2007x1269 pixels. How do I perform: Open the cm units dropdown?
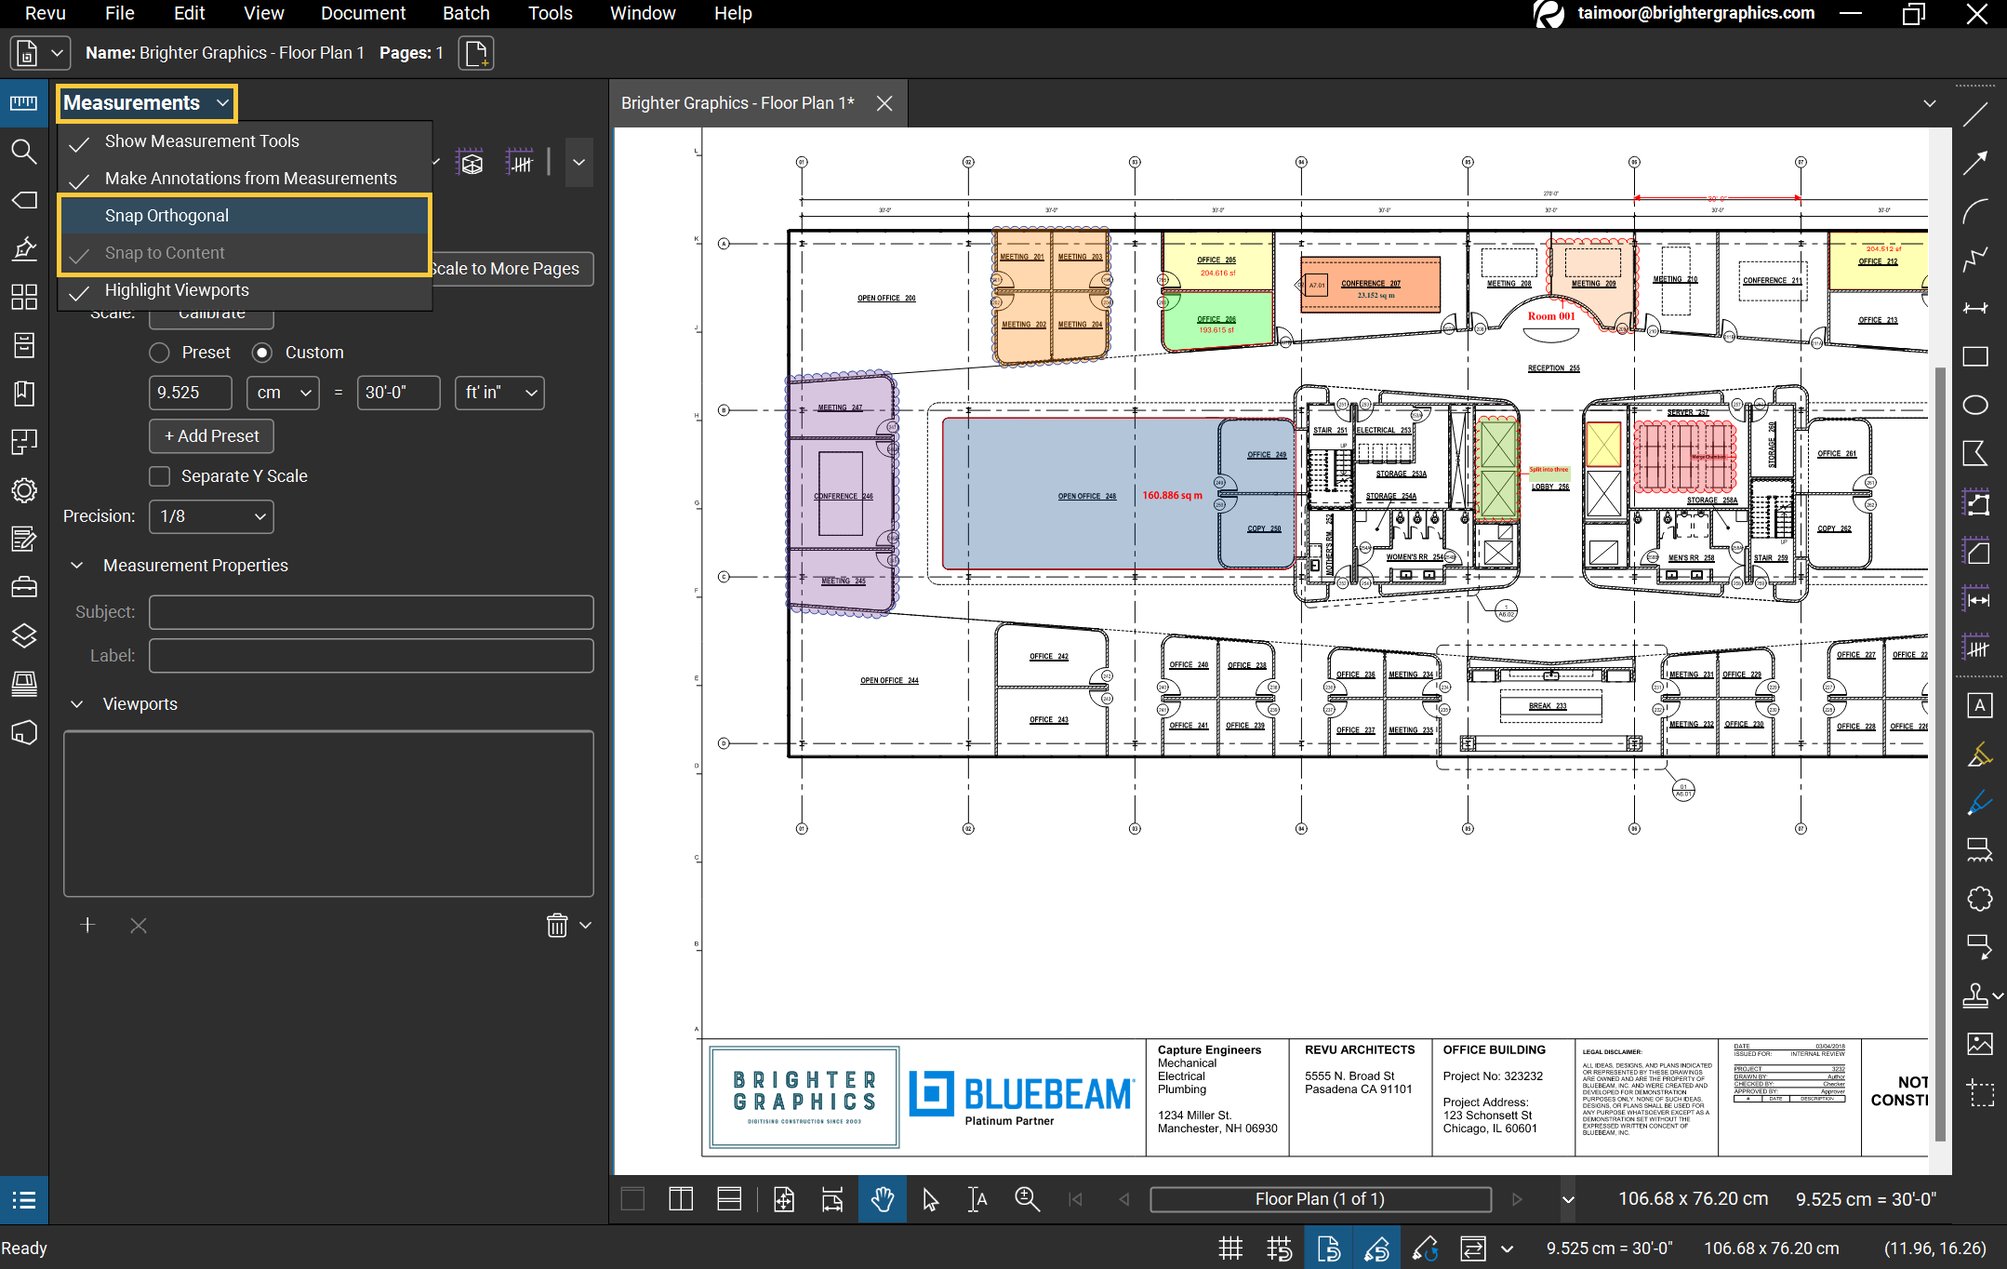282,392
